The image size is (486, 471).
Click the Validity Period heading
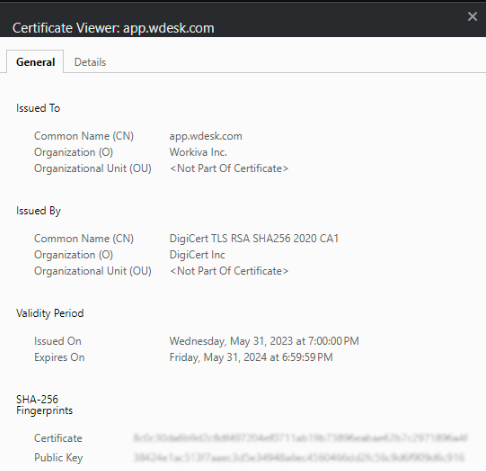point(50,313)
